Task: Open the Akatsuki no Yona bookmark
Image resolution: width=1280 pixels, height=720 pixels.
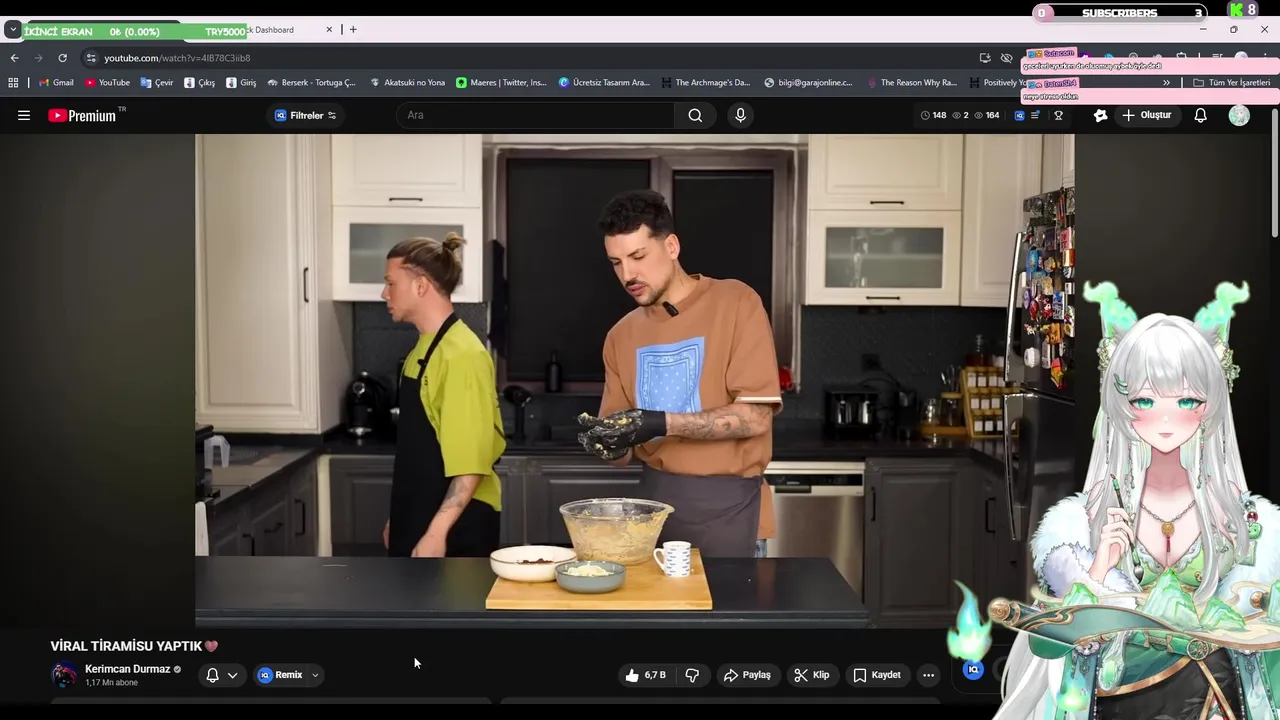Action: 407,83
